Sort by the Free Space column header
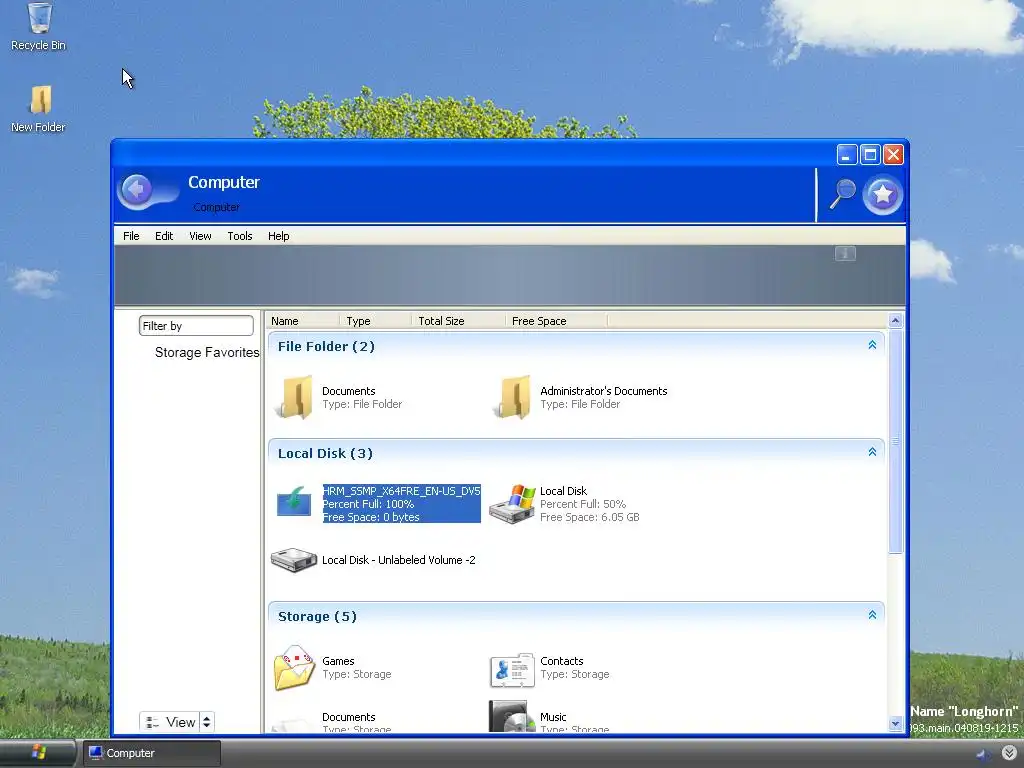 [x=556, y=321]
